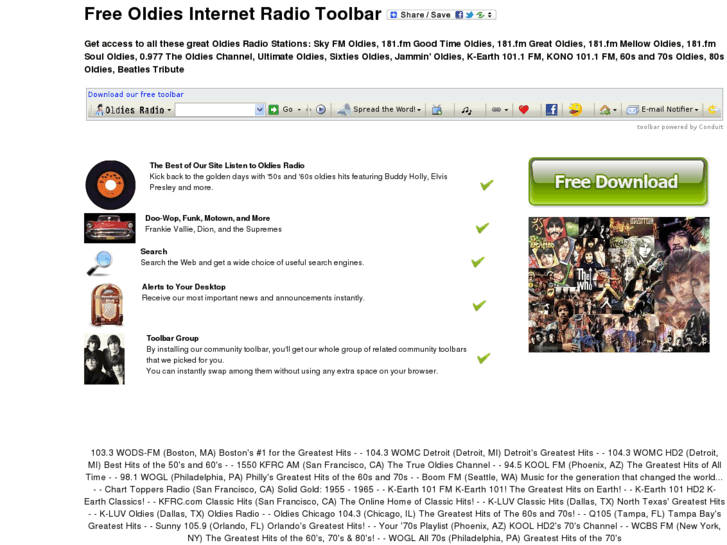Open the toolbar search box dropdown

[260, 109]
